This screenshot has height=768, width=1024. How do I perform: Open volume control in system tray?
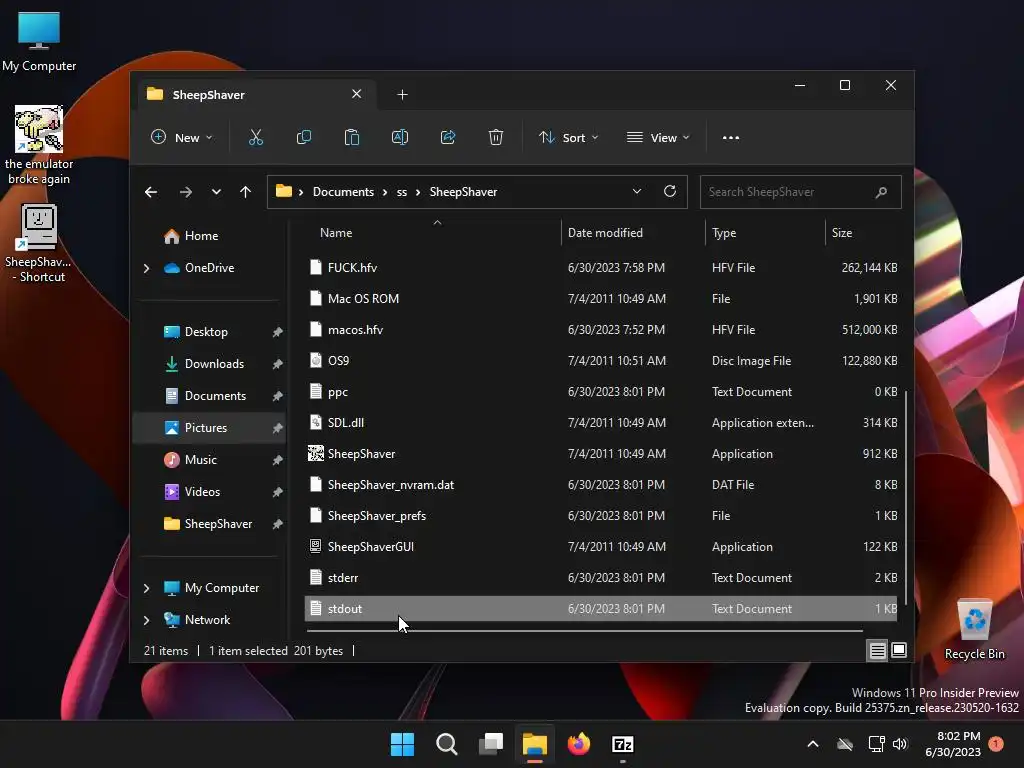point(900,744)
